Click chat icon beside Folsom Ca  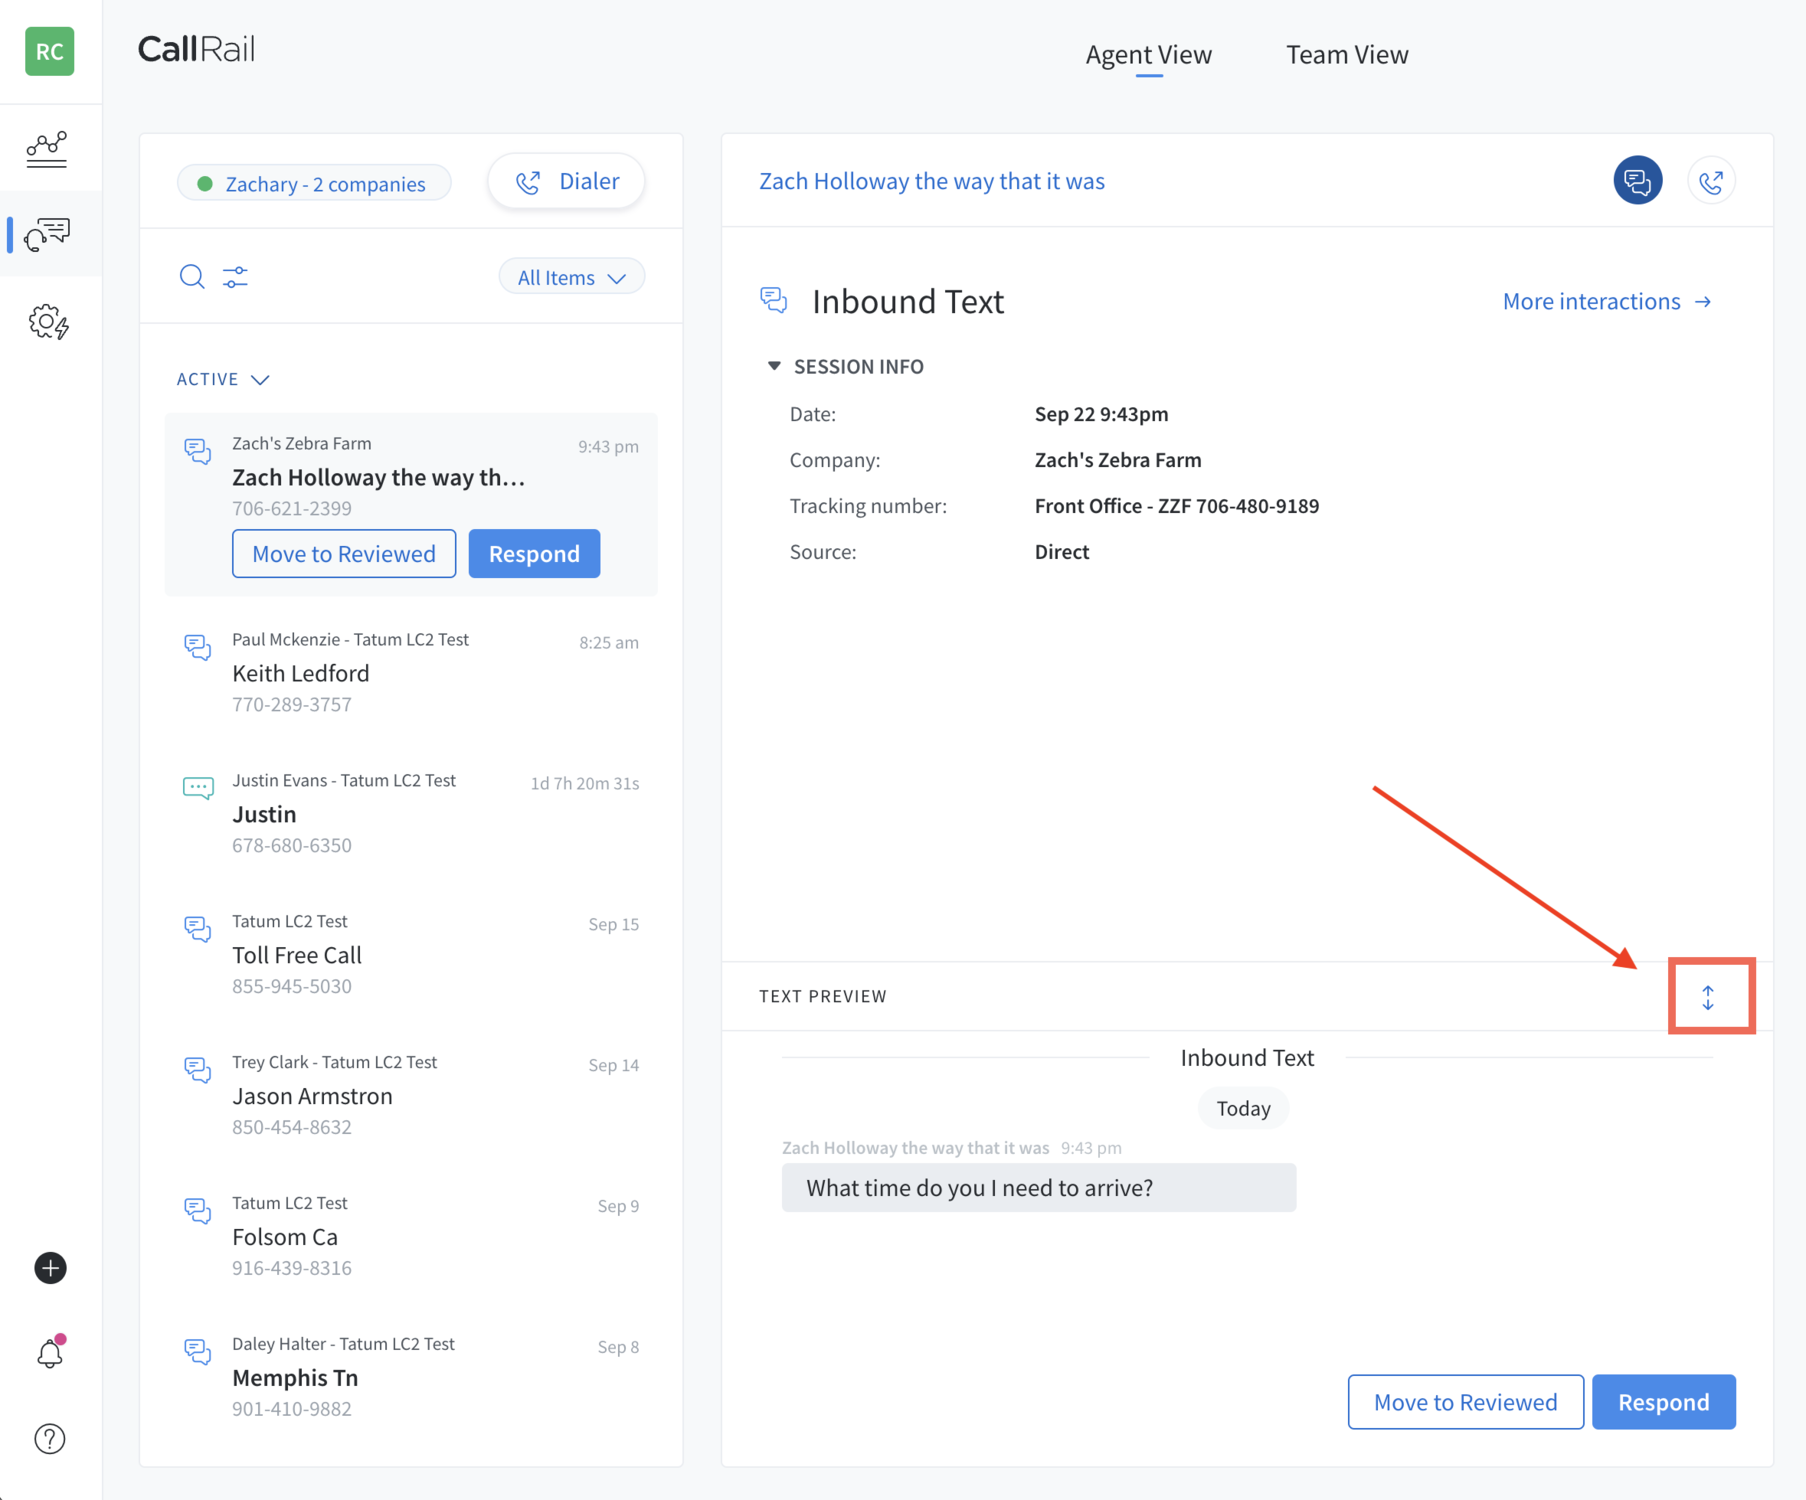198,1211
